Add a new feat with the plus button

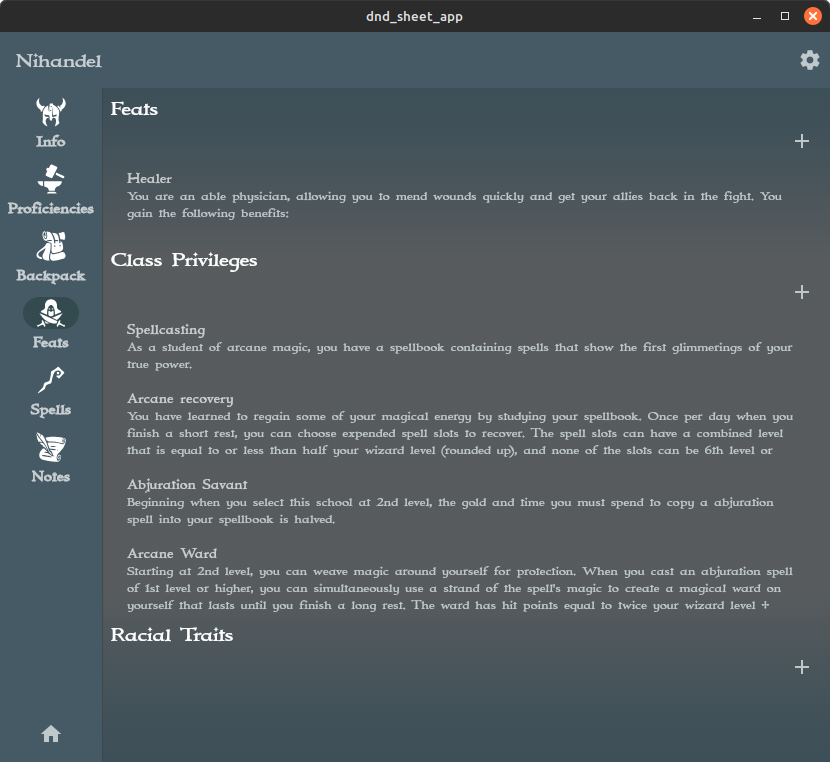pyautogui.click(x=801, y=141)
